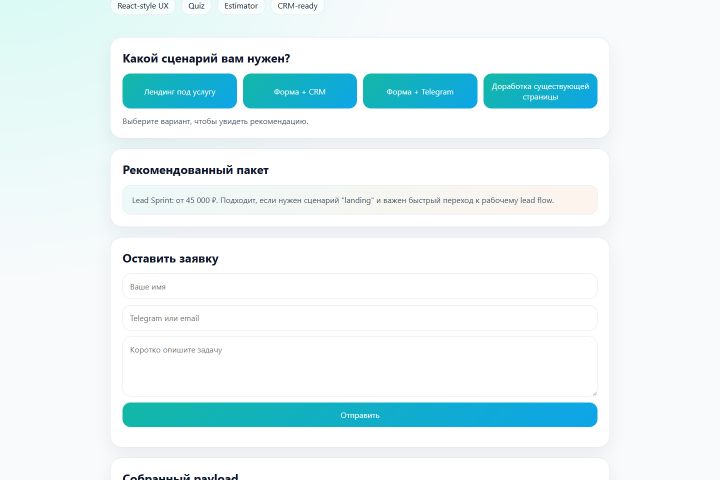Click the Lead Sprint recommendation box
This screenshot has width=720, height=480.
point(360,200)
